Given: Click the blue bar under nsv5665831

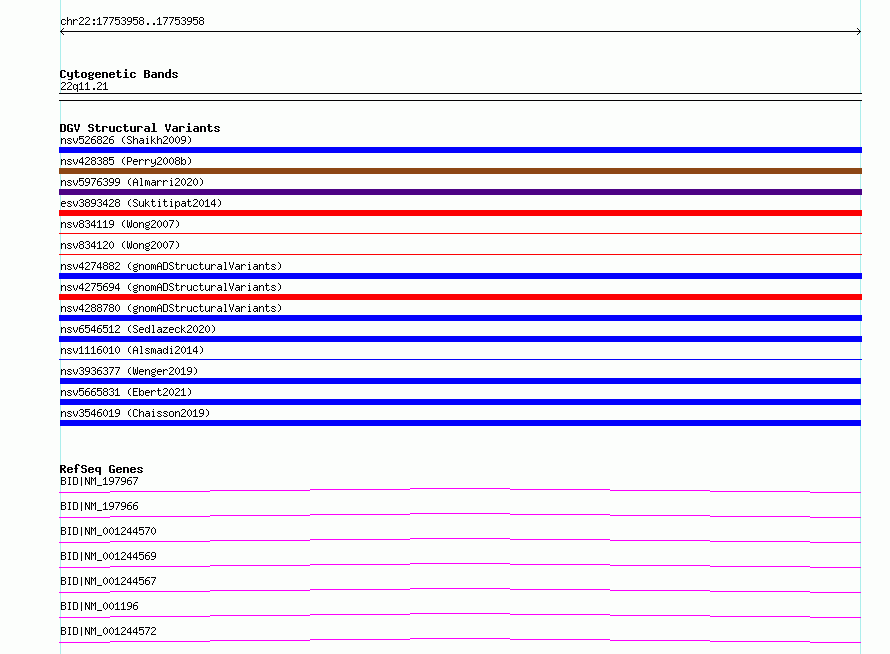Looking at the screenshot, I should (x=460, y=402).
